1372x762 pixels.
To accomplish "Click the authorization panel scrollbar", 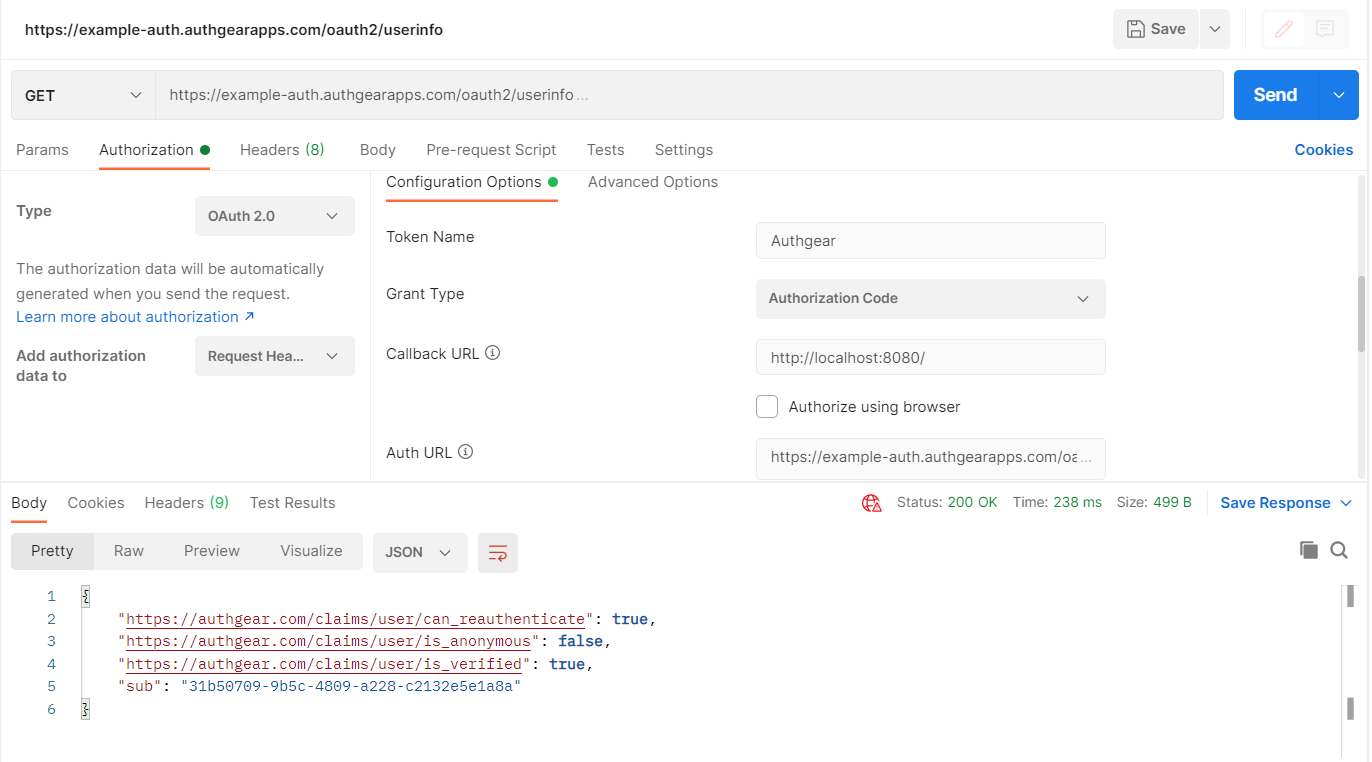I will tap(1361, 314).
